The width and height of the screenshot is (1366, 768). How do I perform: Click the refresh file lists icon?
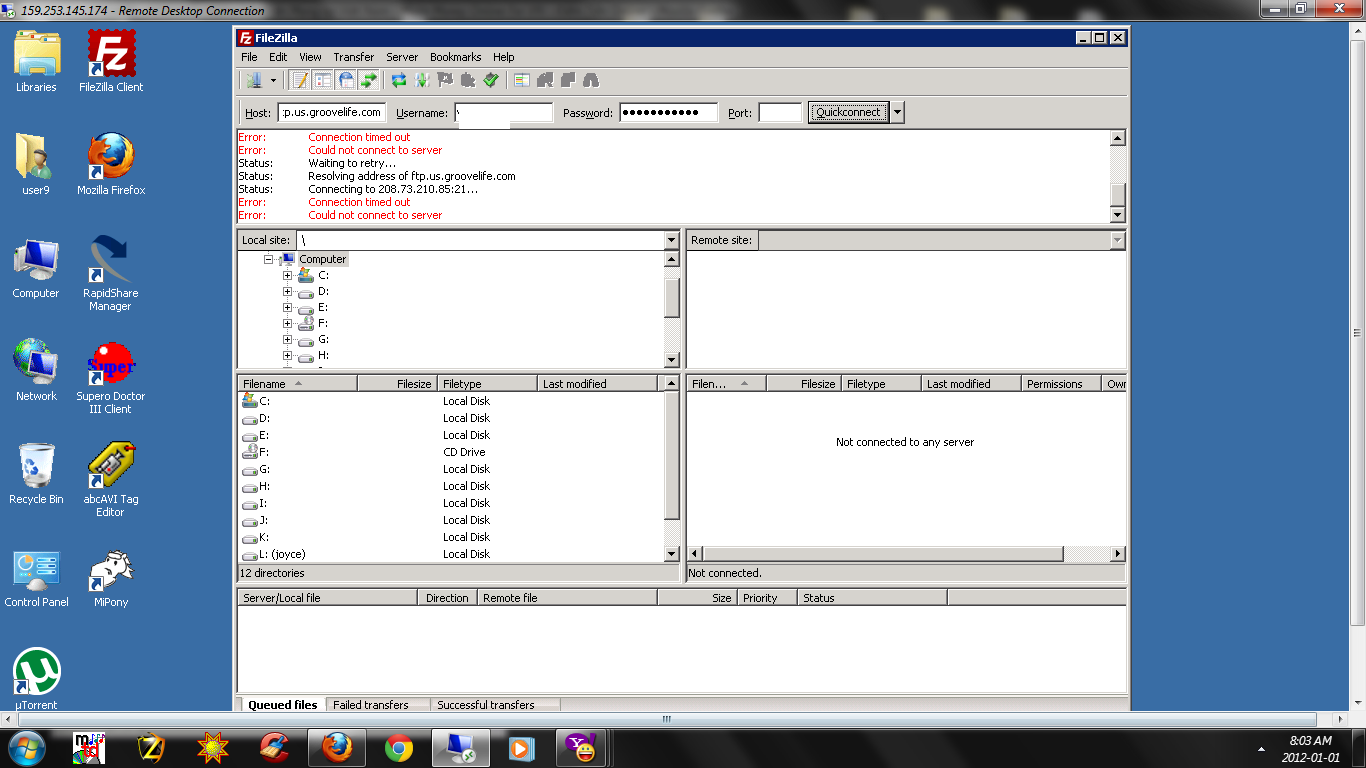(x=399, y=80)
